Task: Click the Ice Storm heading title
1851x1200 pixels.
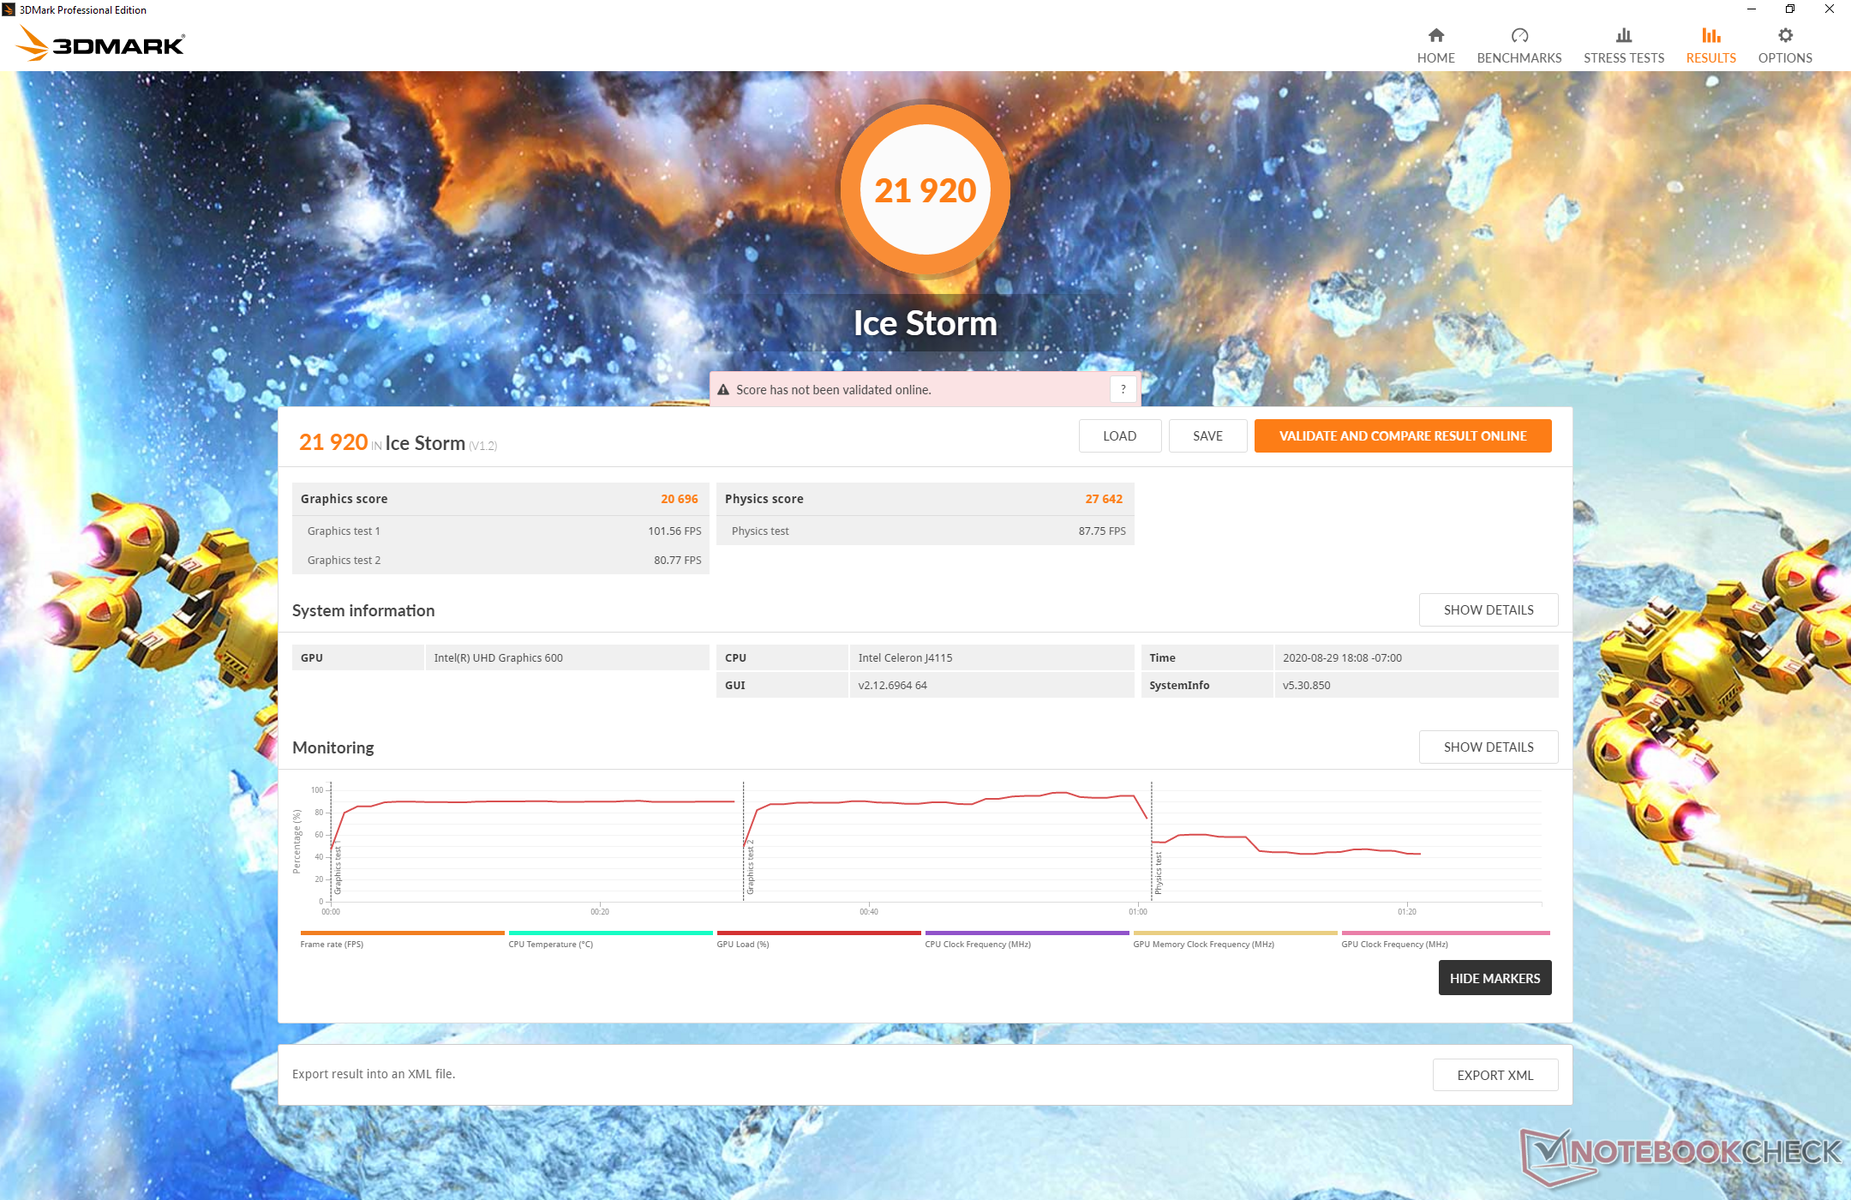Action: 925,323
